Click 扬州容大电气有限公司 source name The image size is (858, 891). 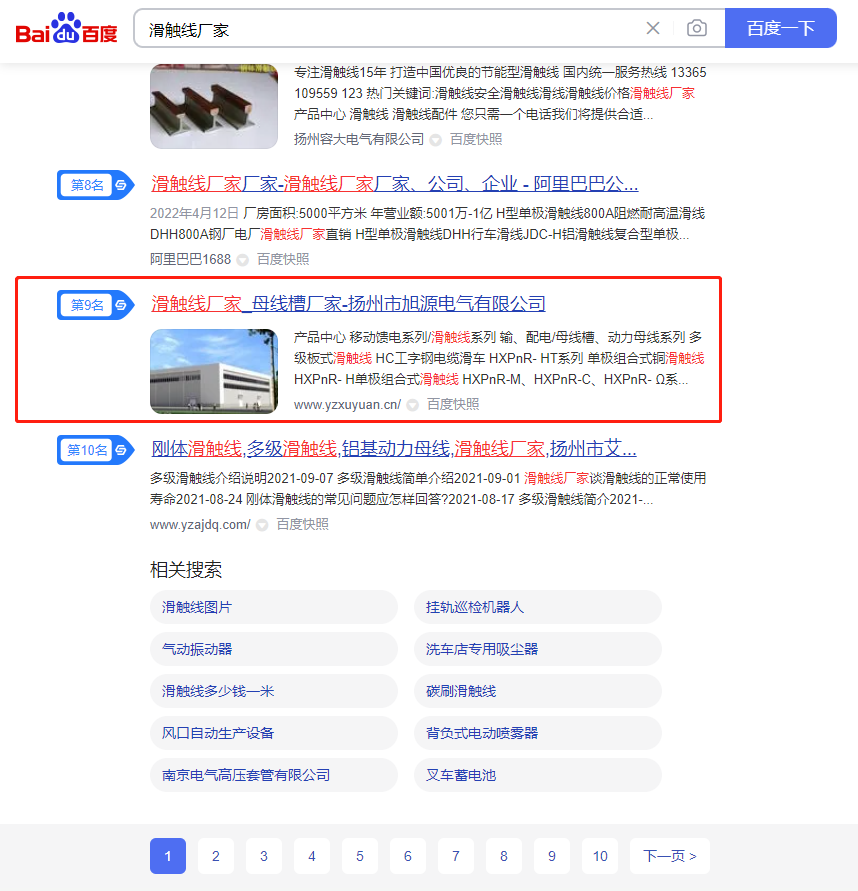359,139
